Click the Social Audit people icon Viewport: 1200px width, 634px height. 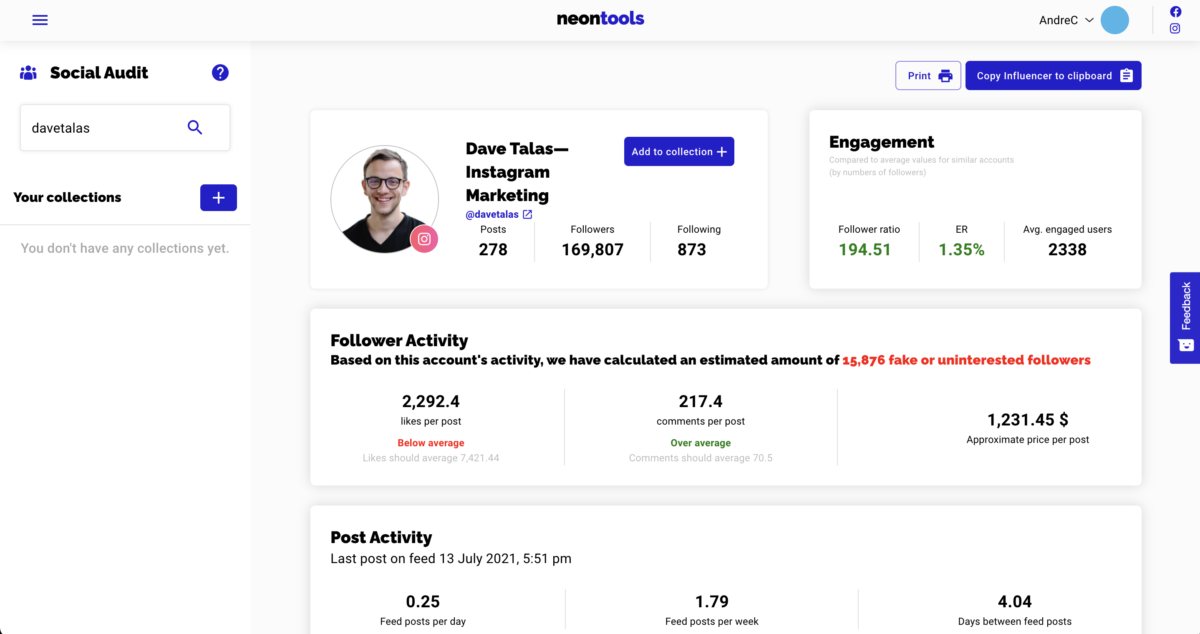click(28, 72)
